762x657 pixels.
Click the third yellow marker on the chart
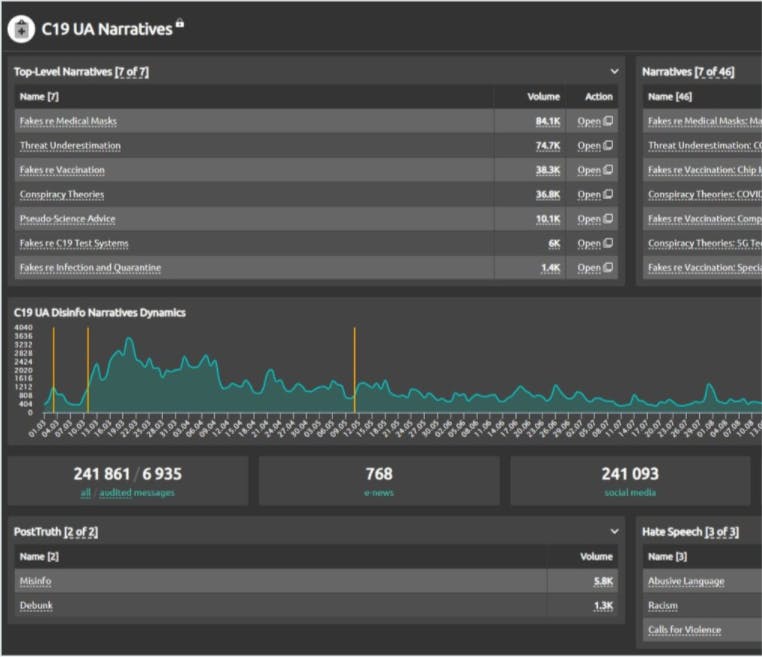pos(355,370)
